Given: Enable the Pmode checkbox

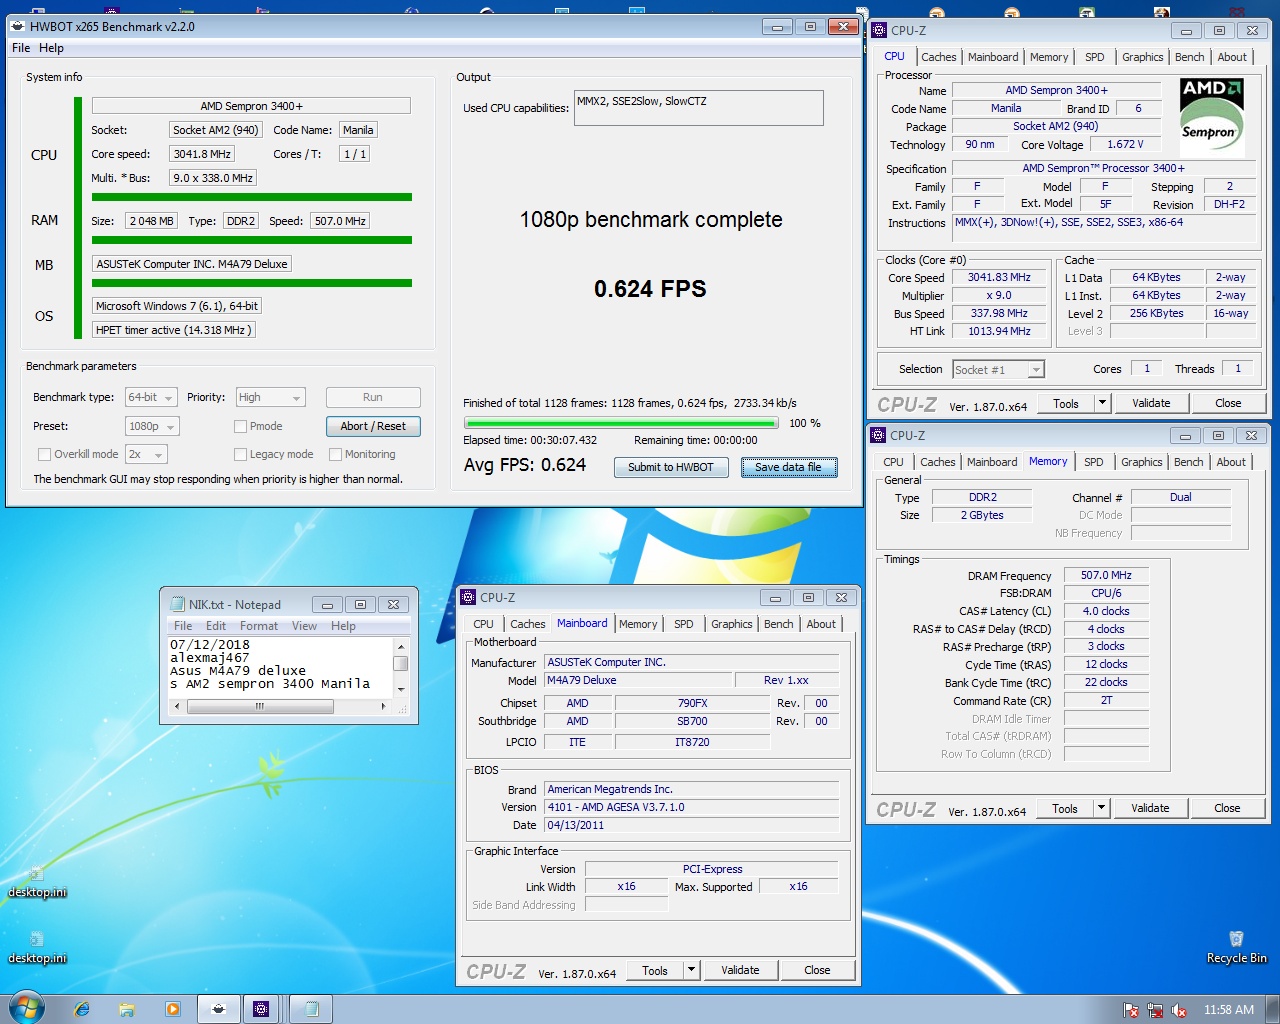Looking at the screenshot, I should click(x=240, y=426).
